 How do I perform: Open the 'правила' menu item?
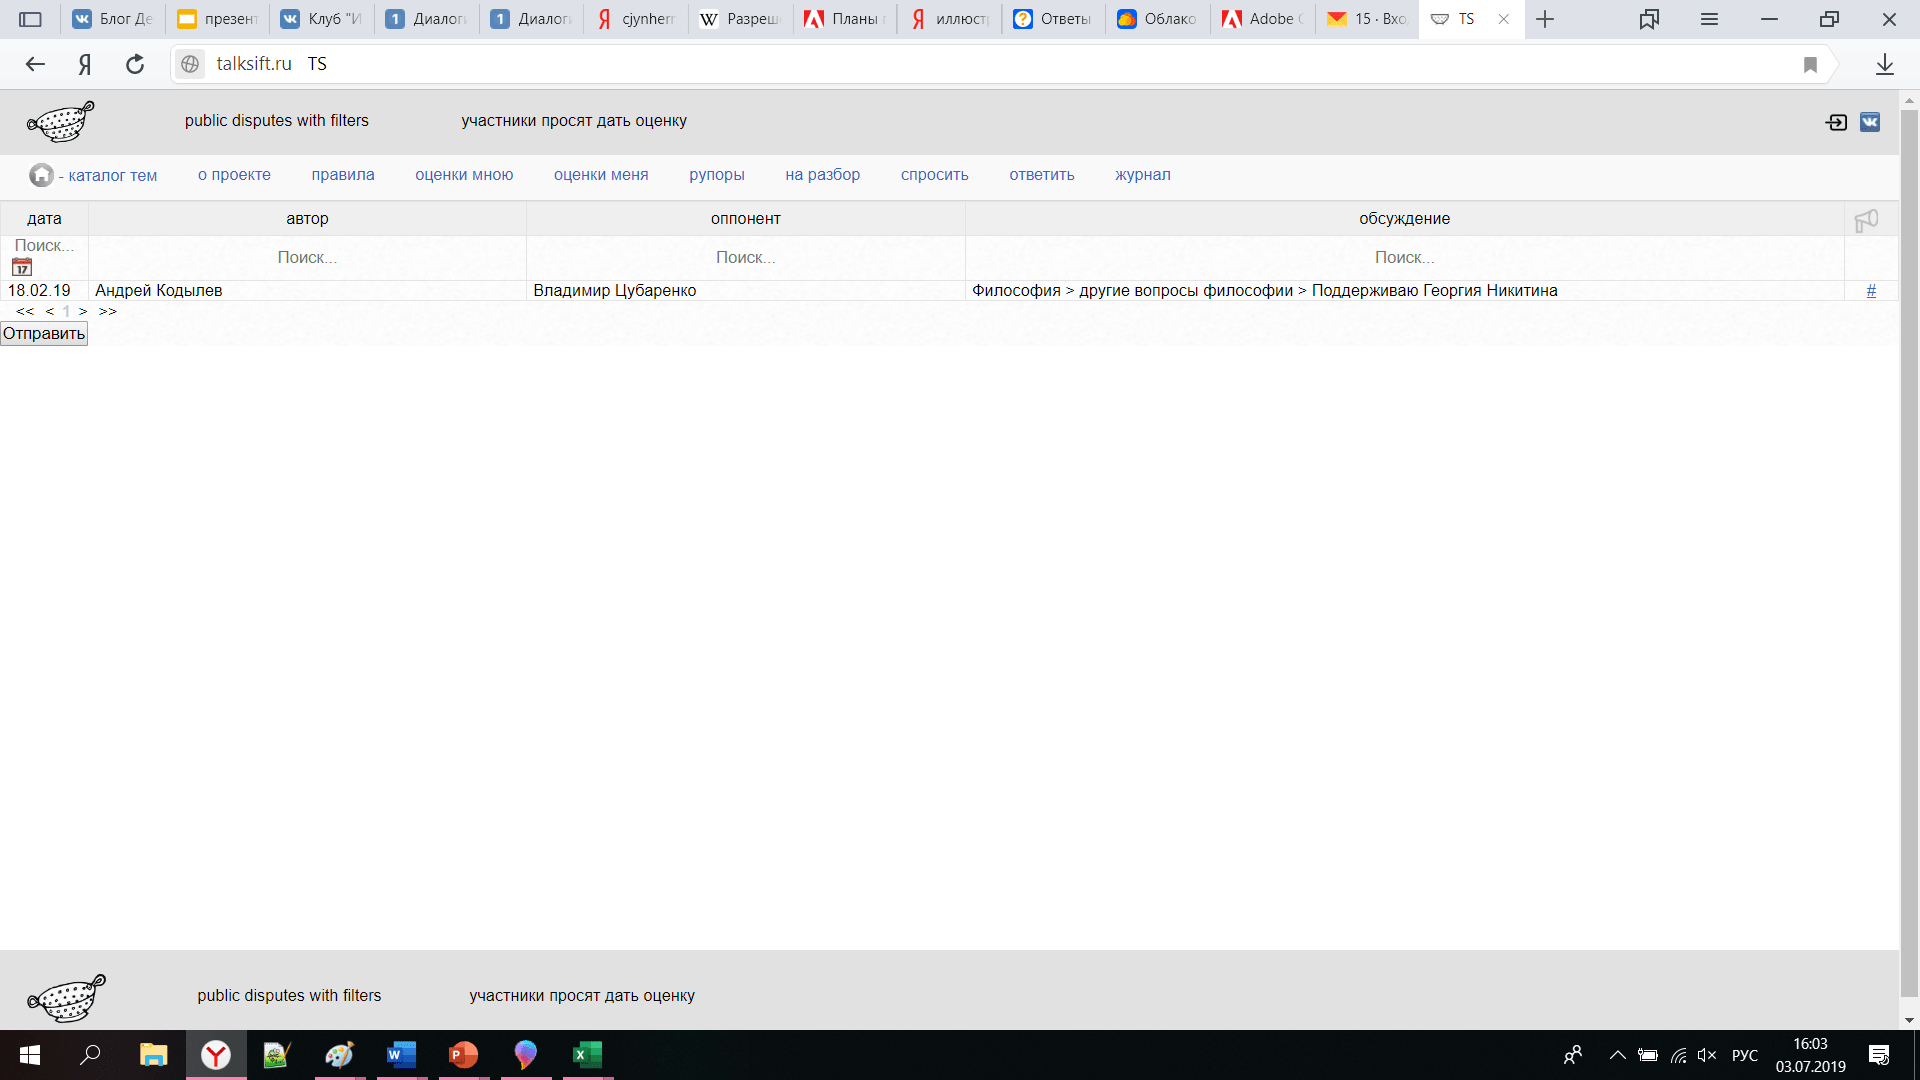(342, 175)
